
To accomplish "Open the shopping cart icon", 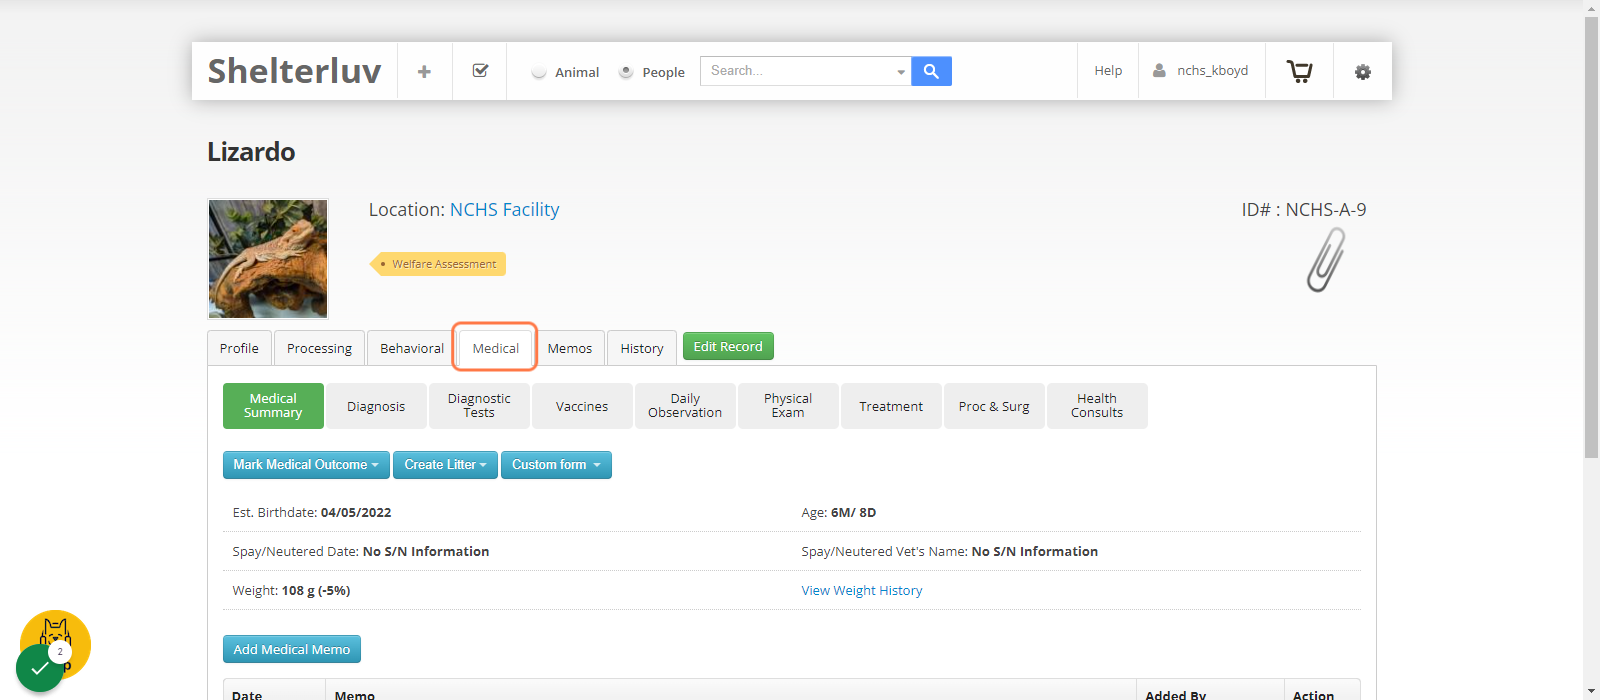I will click(1299, 71).
